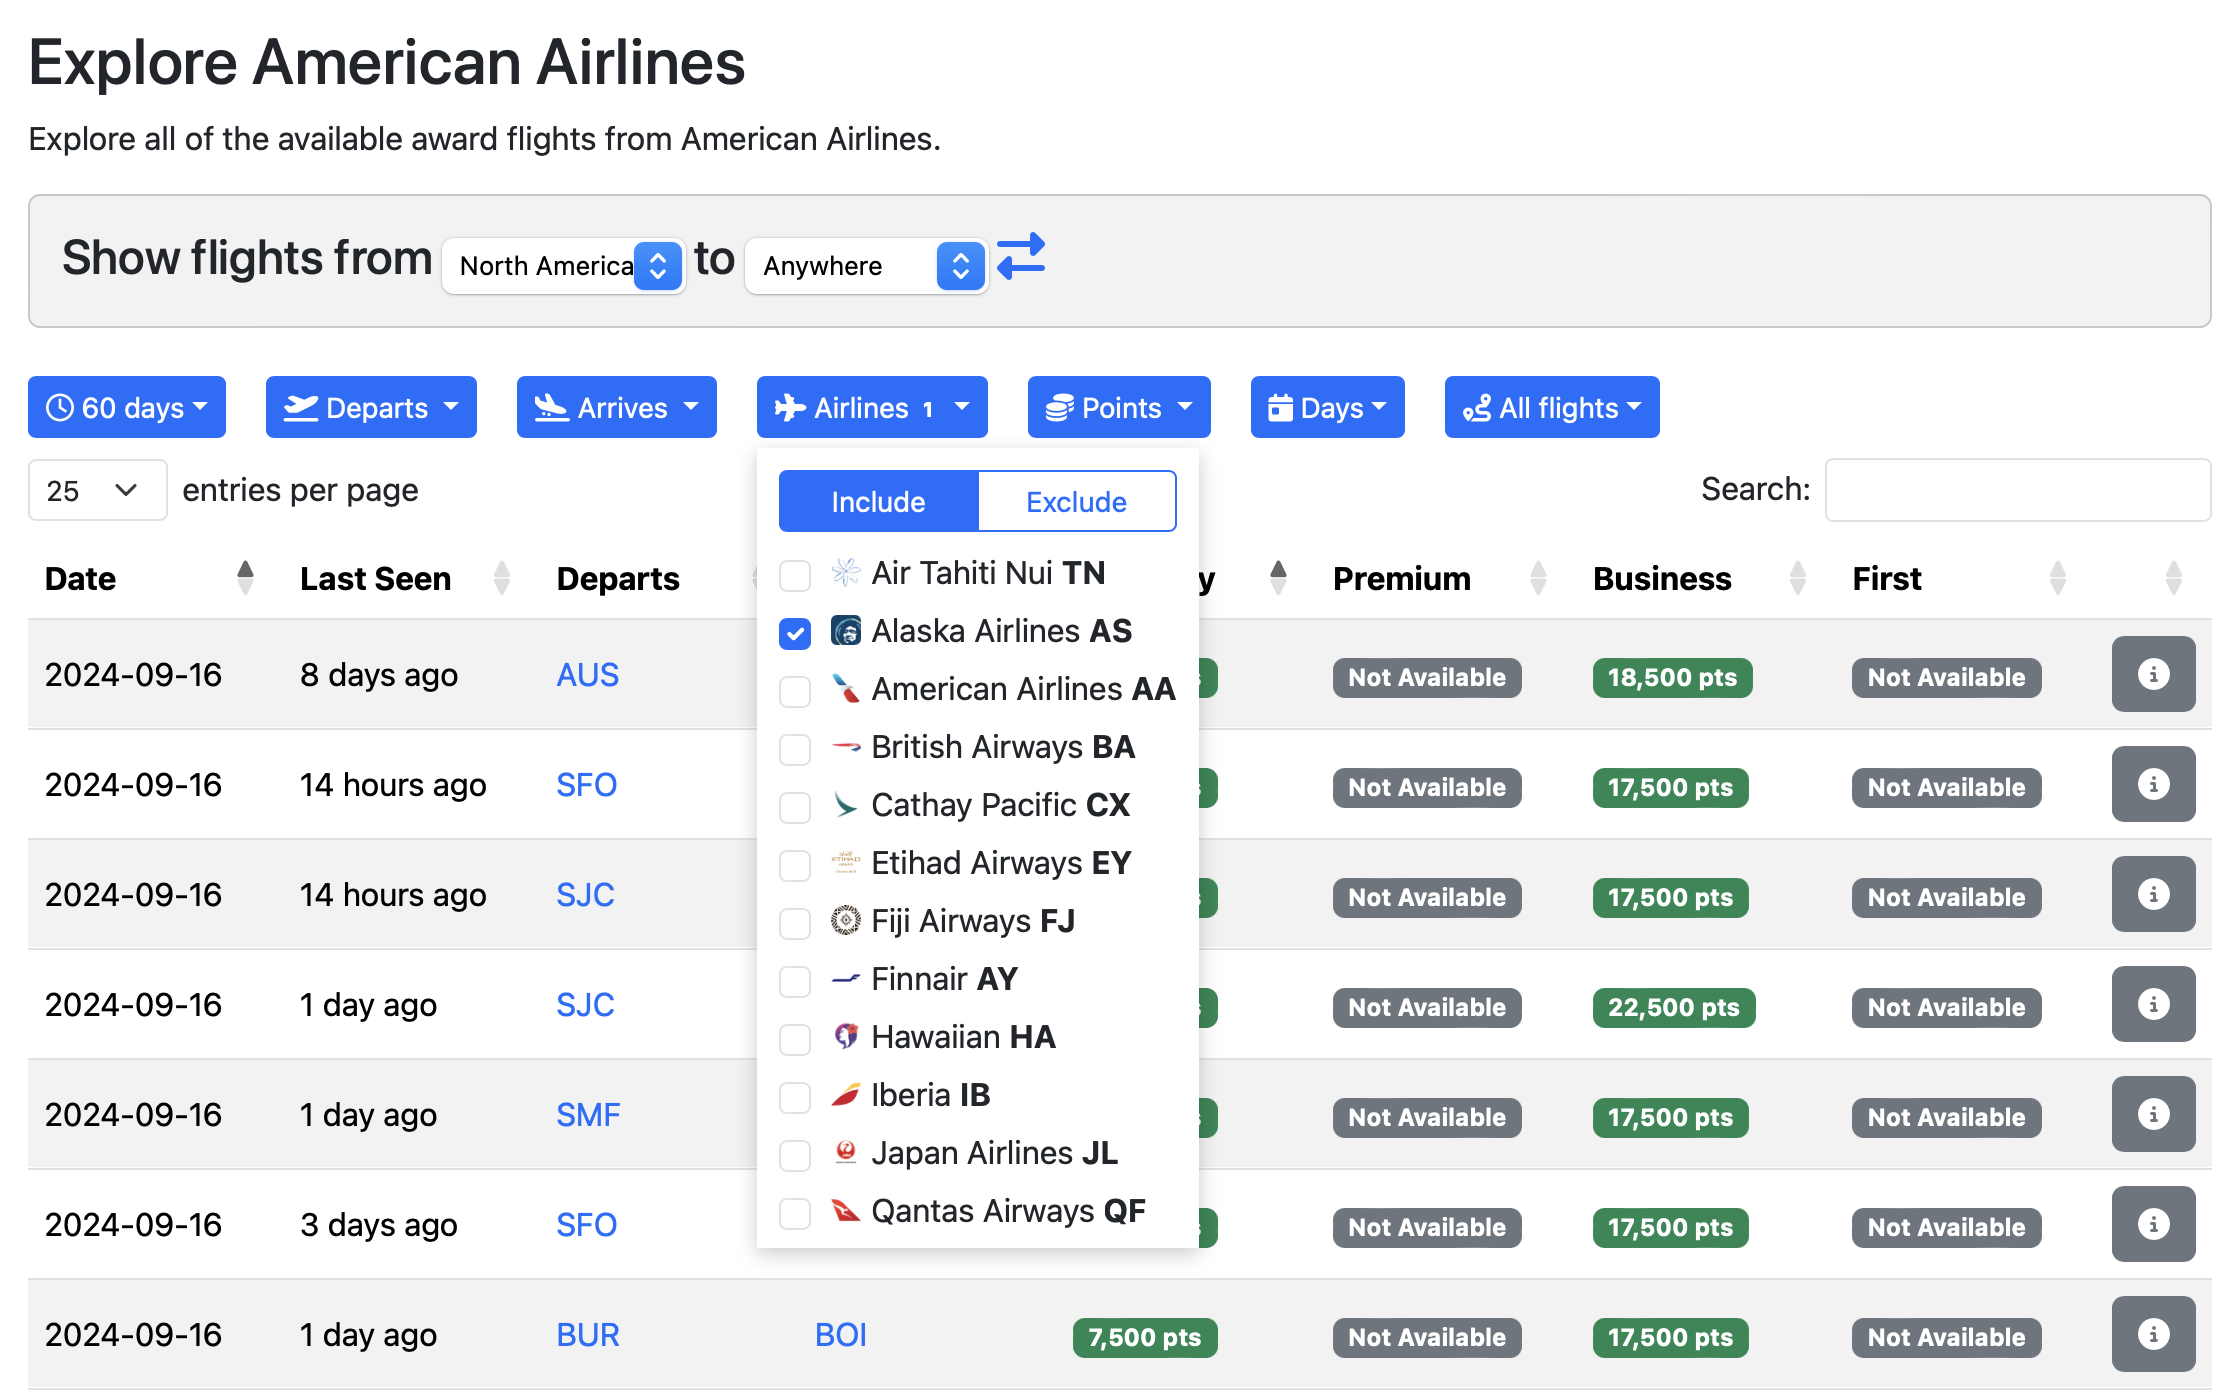The height and width of the screenshot is (1400, 2234).
Task: Click the Cathay Pacific logo icon
Action: coord(846,805)
